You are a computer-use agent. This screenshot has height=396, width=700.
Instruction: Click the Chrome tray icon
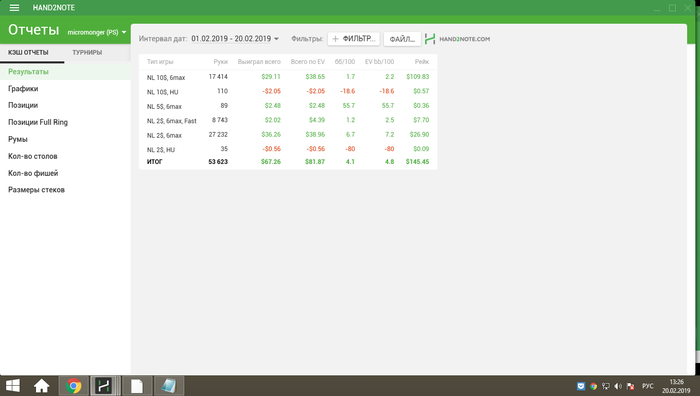593,386
